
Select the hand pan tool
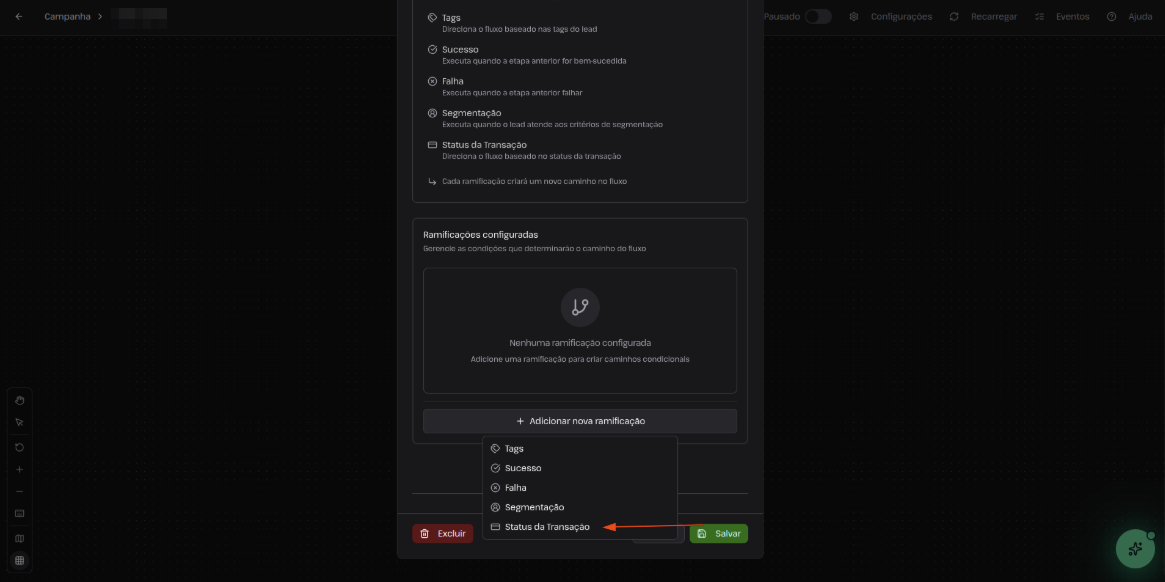pos(19,400)
